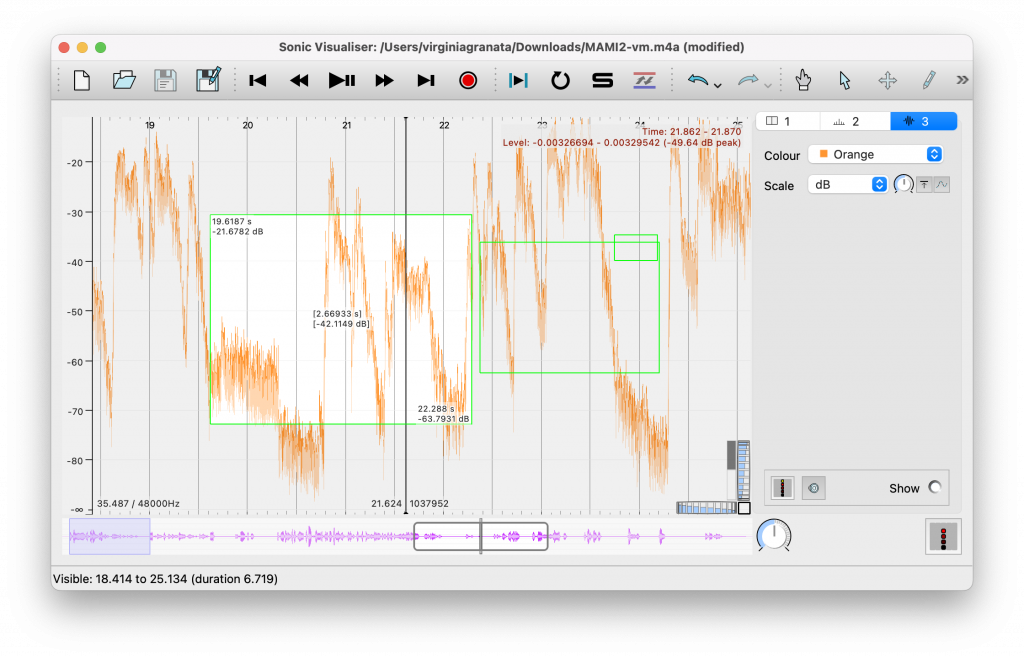Click the 21 second ruler mark
Image resolution: width=1024 pixels, height=658 pixels.
coord(347,125)
